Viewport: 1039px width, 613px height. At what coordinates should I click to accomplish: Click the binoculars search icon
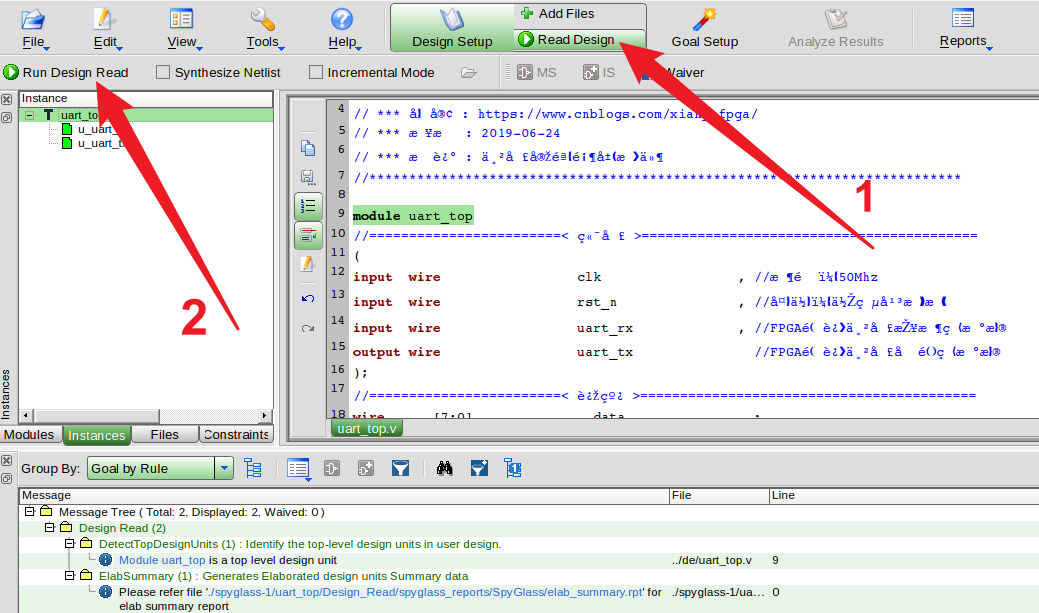click(x=446, y=468)
